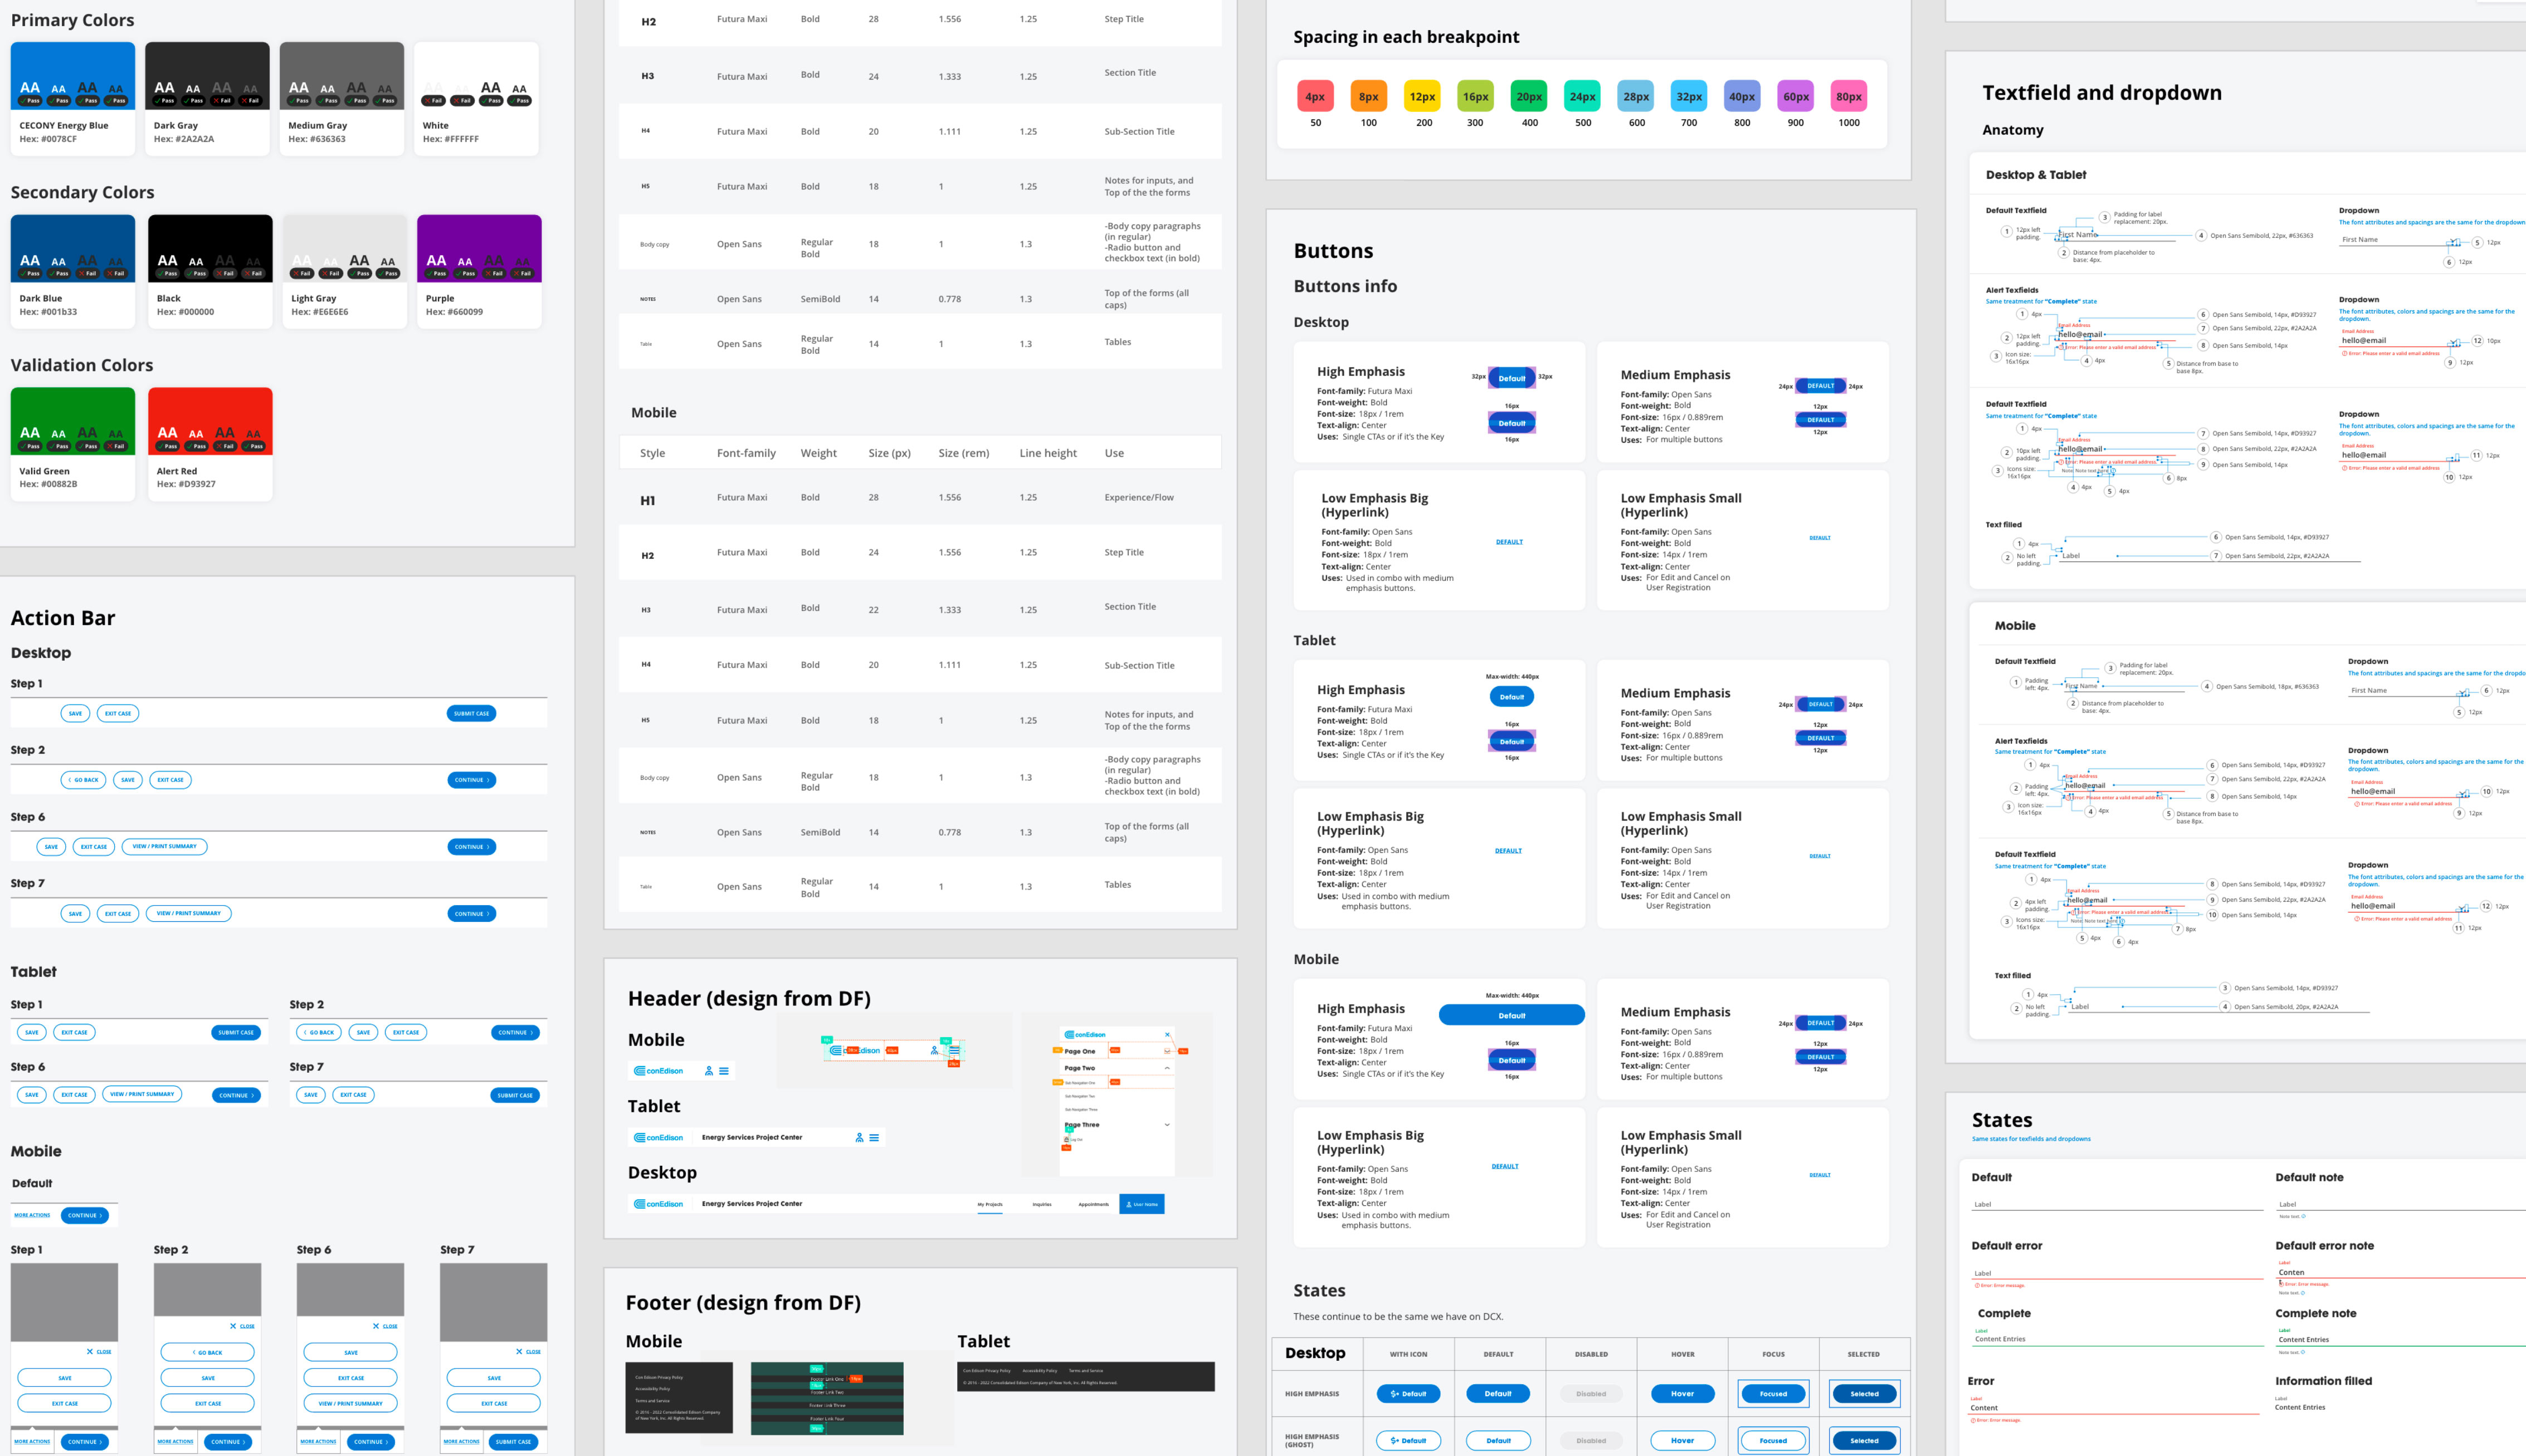
Task: Click the hamburger icon in Tablet header
Action: pyautogui.click(x=874, y=1138)
